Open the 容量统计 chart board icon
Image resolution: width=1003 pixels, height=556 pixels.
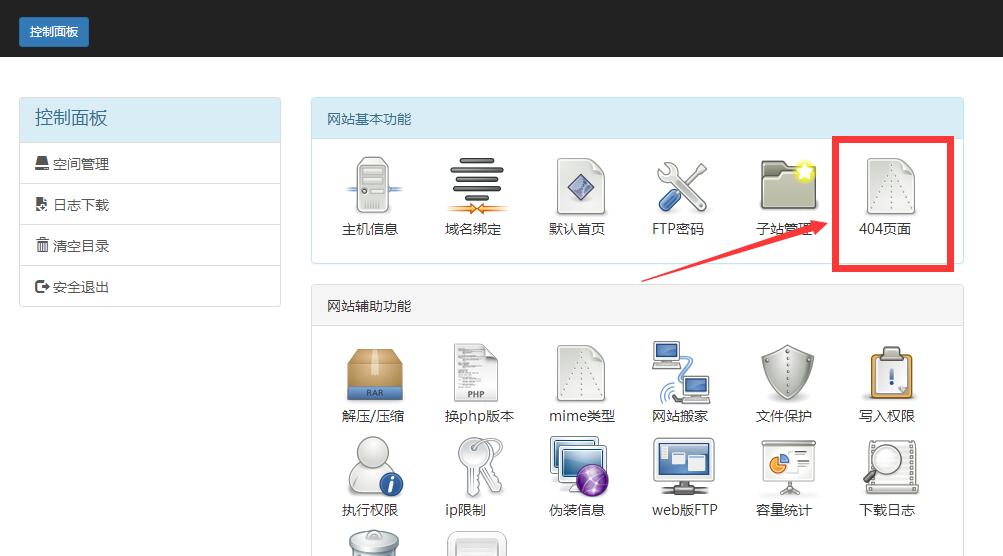(x=789, y=468)
